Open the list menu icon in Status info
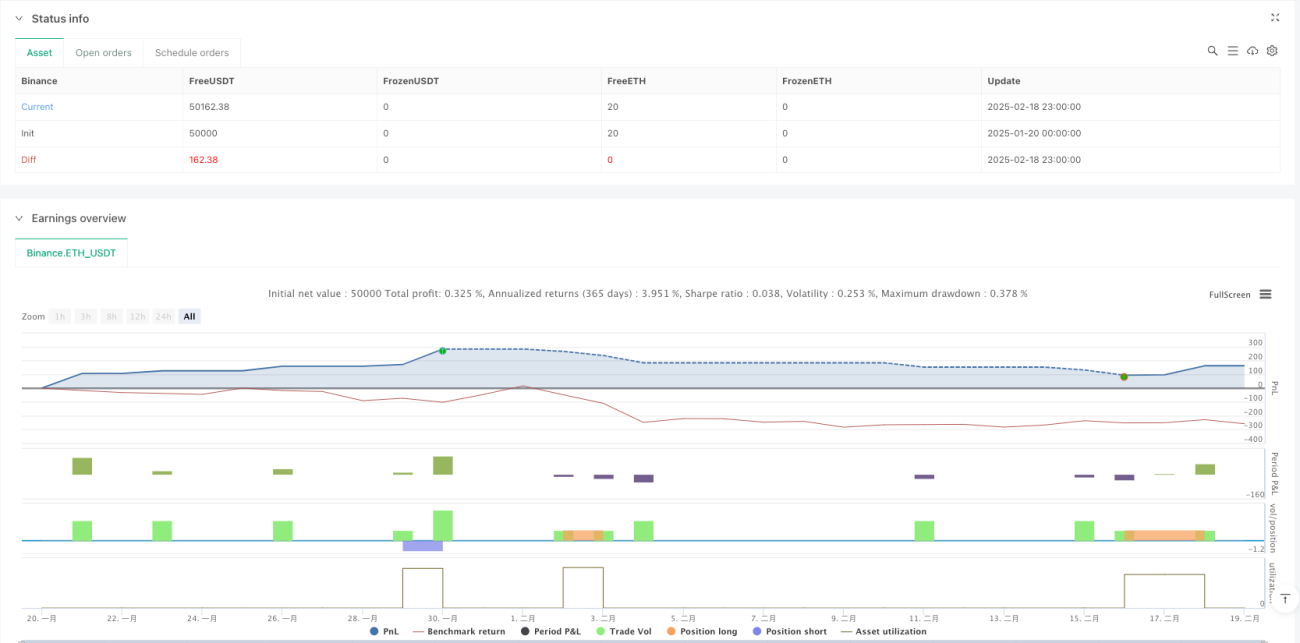1300x643 pixels. point(1233,51)
